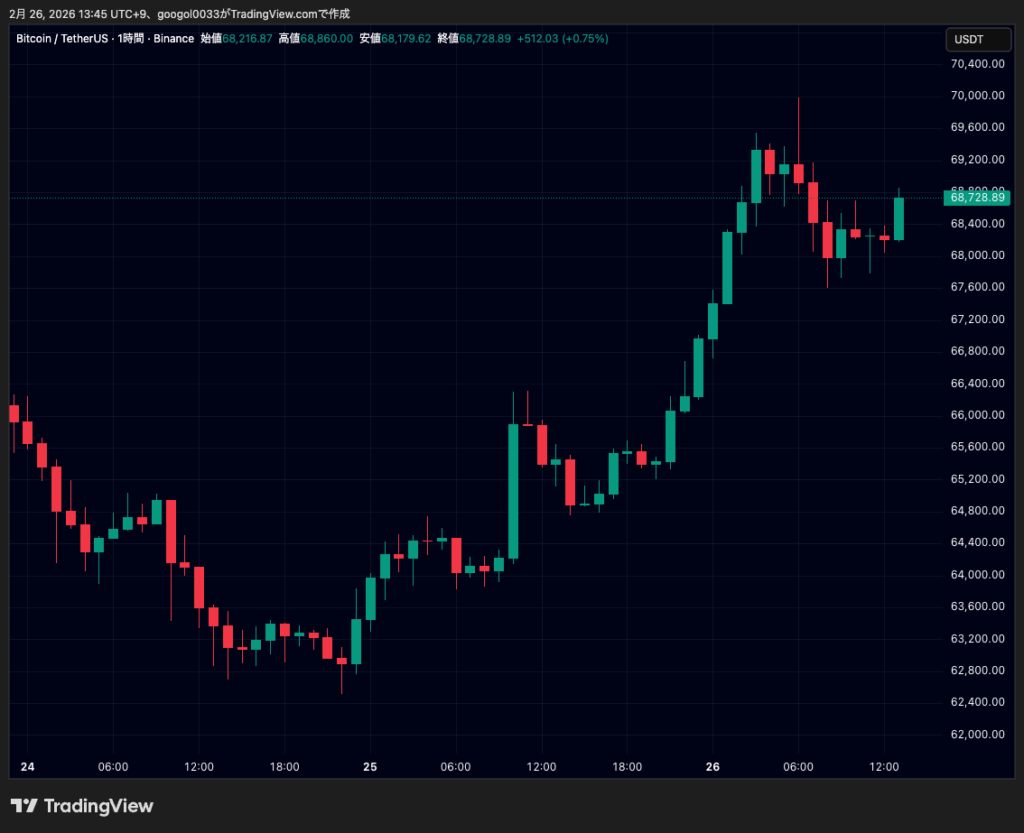
Task: Click the date label 26 on time axis
Action: pyautogui.click(x=713, y=767)
